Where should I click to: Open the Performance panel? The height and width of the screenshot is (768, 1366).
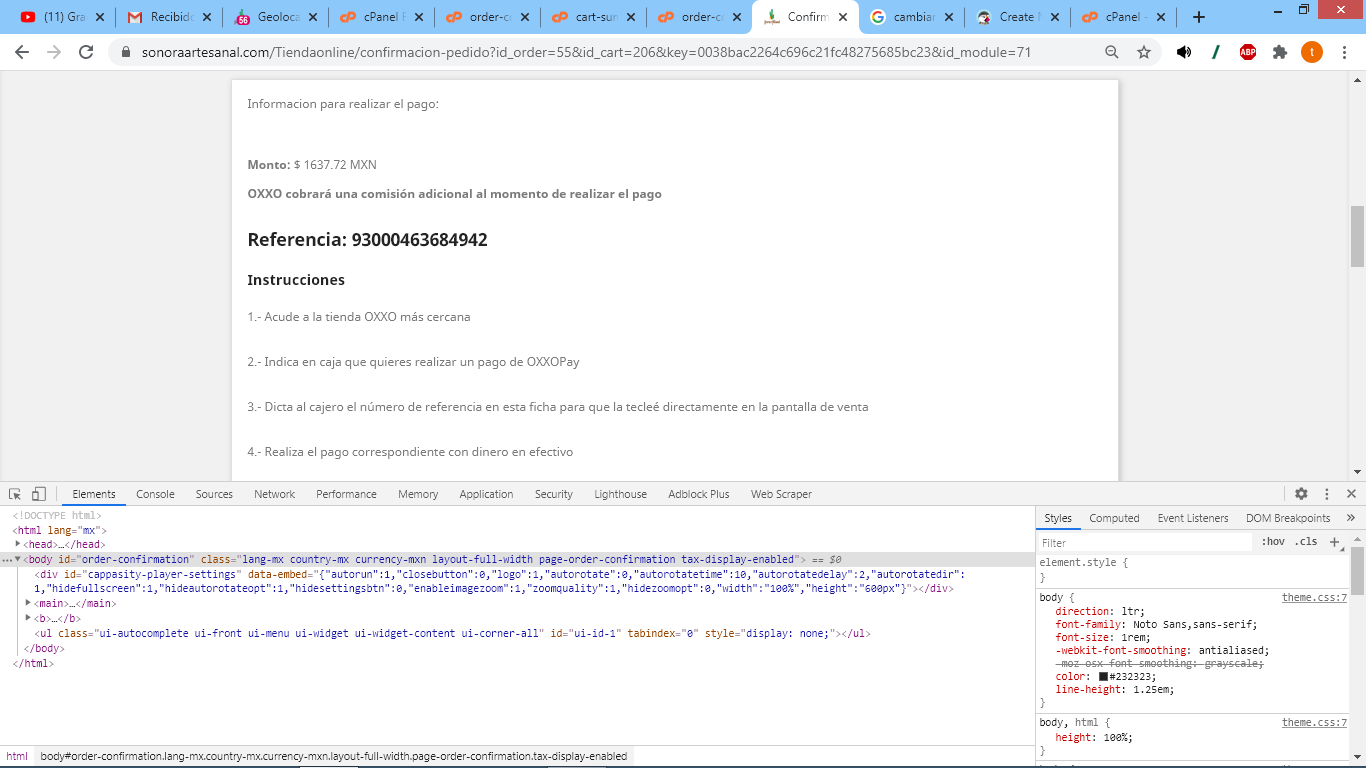[x=346, y=494]
